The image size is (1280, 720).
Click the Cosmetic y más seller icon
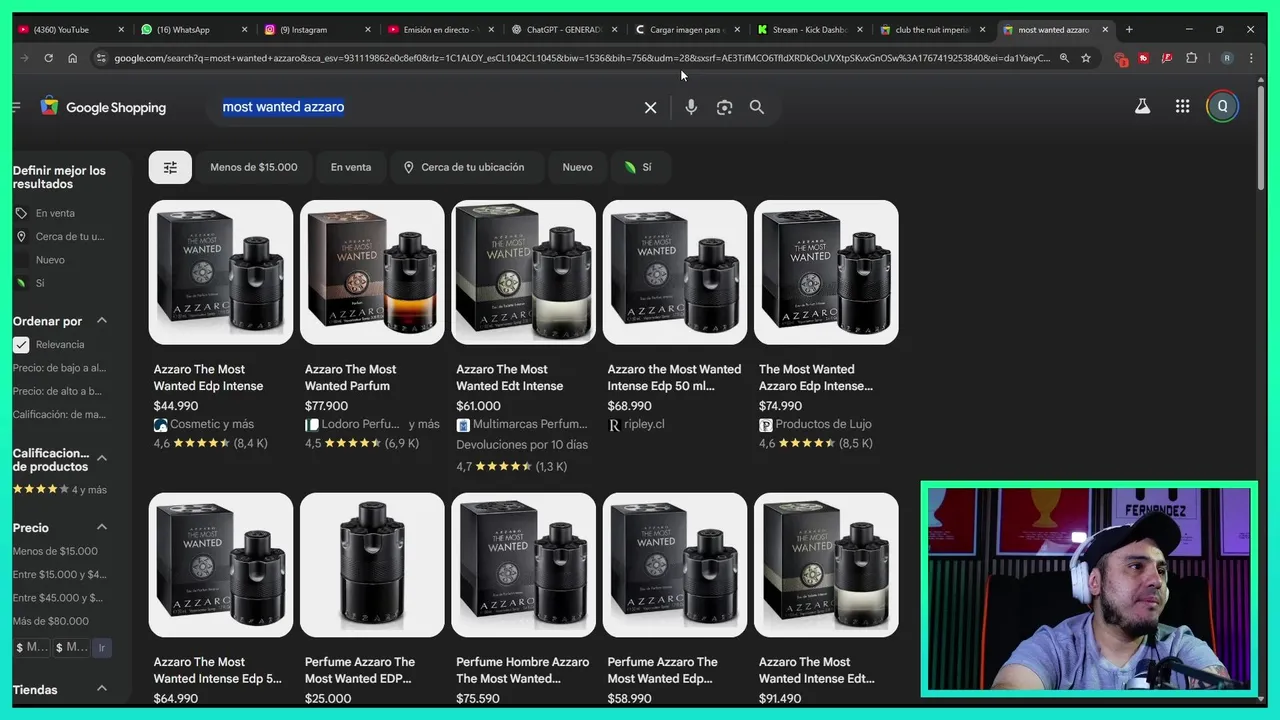(160, 424)
